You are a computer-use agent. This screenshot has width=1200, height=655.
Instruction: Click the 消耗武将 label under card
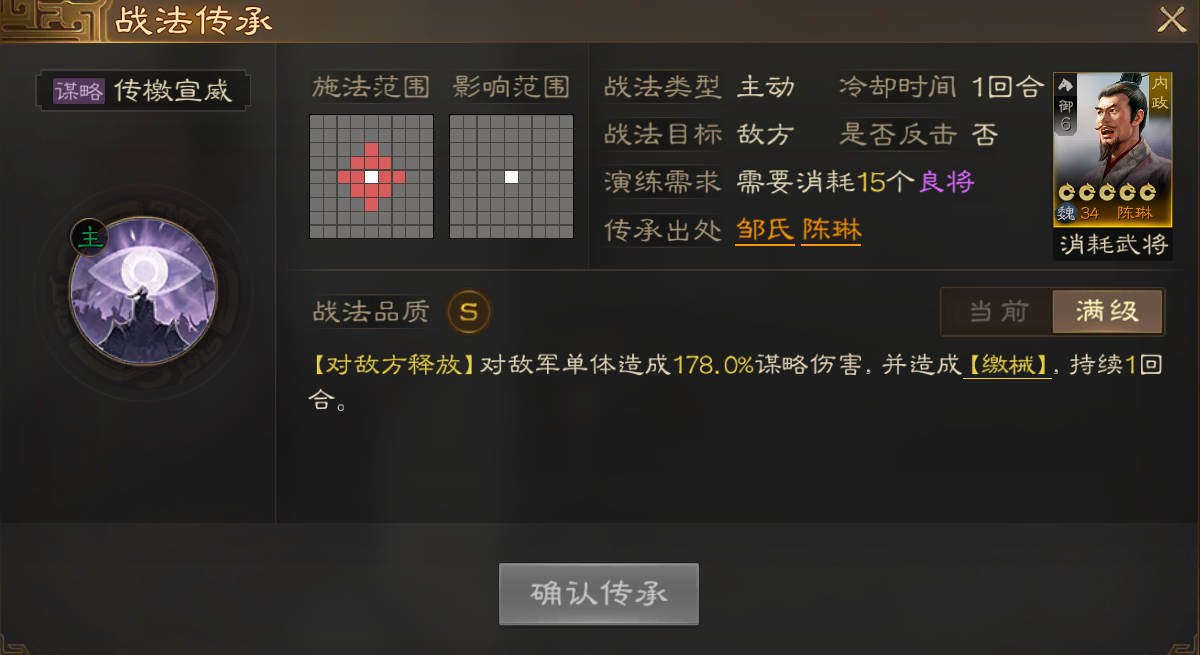1113,243
